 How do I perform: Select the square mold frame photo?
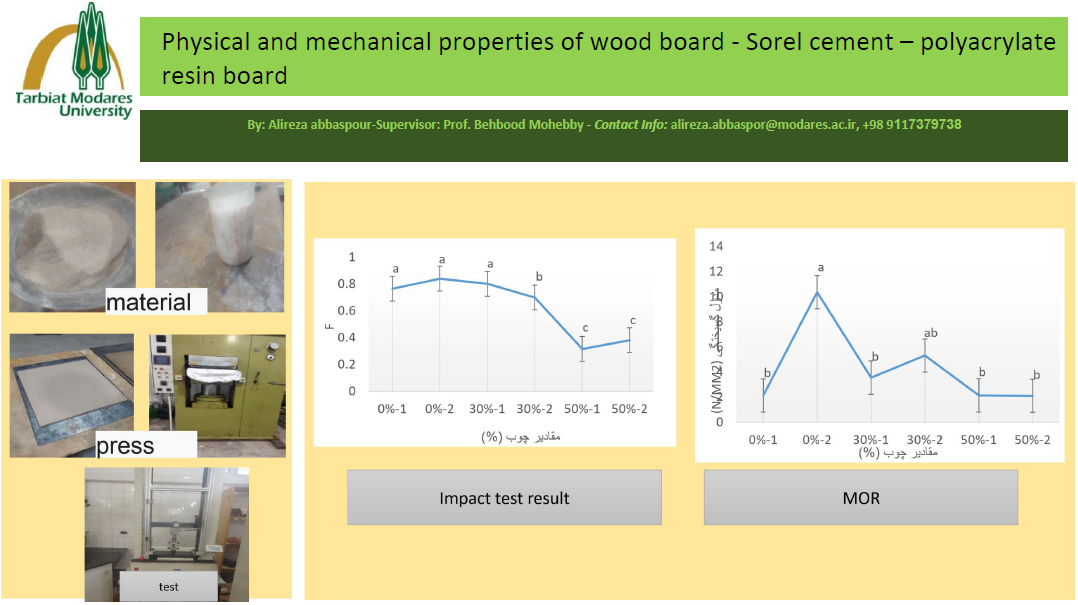[x=71, y=385]
